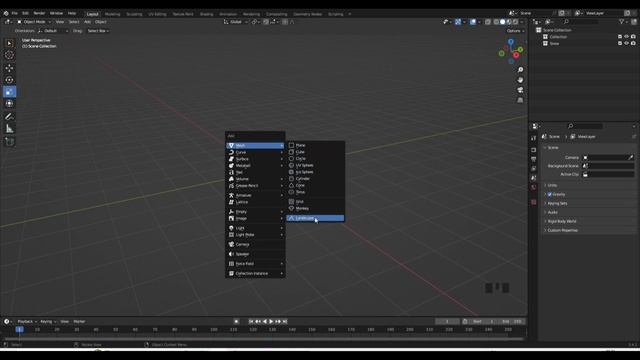This screenshot has width=640, height=360.
Task: Open the Render properties tab icon
Action: 533,150
